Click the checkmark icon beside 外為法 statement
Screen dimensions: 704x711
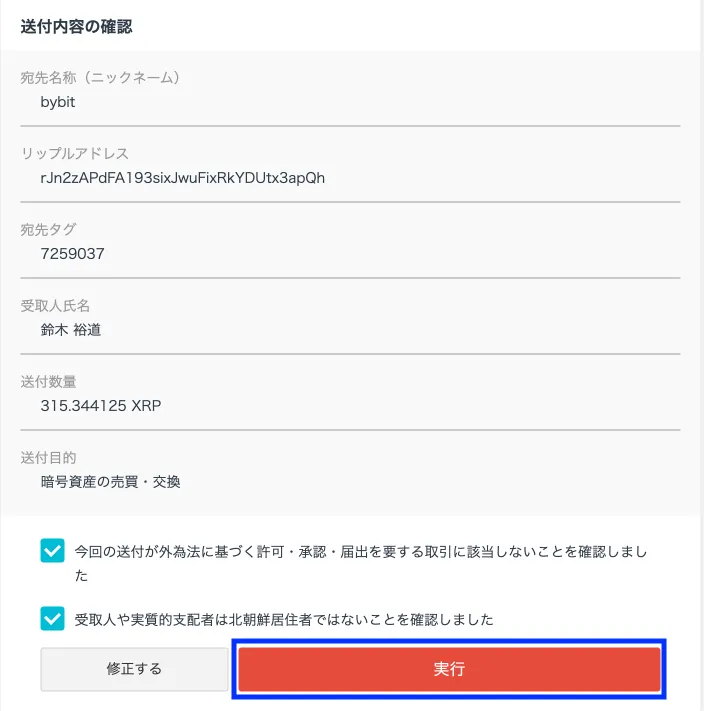click(x=52, y=550)
